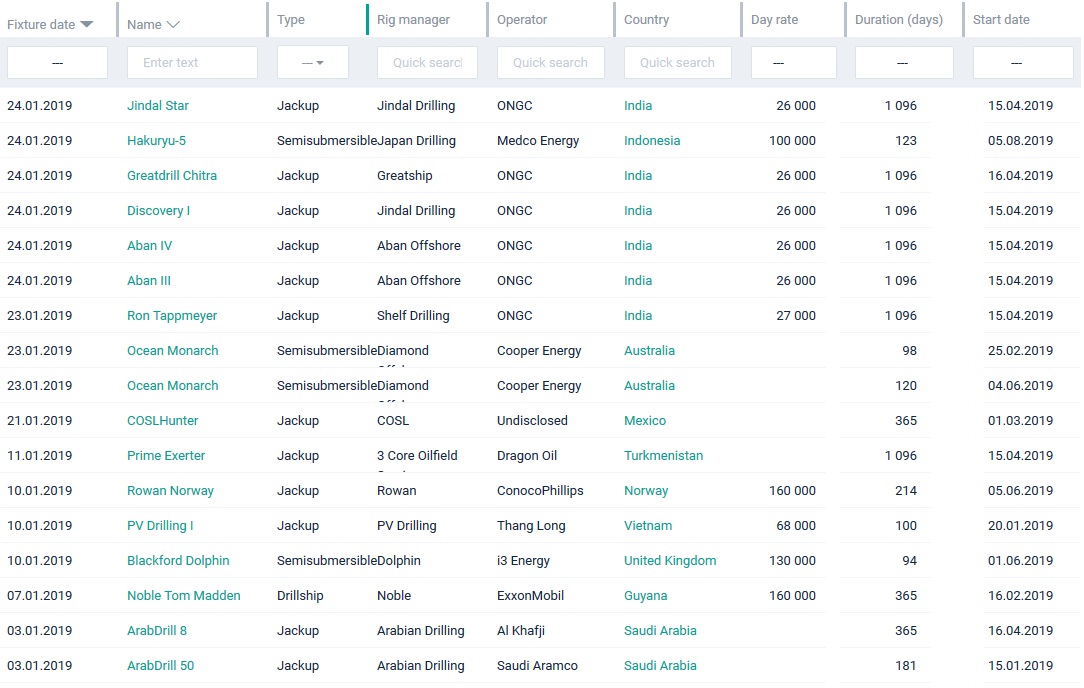Viewport: 1084px width, 688px height.
Task: Open the Type filter dropdown
Action: tap(312, 63)
